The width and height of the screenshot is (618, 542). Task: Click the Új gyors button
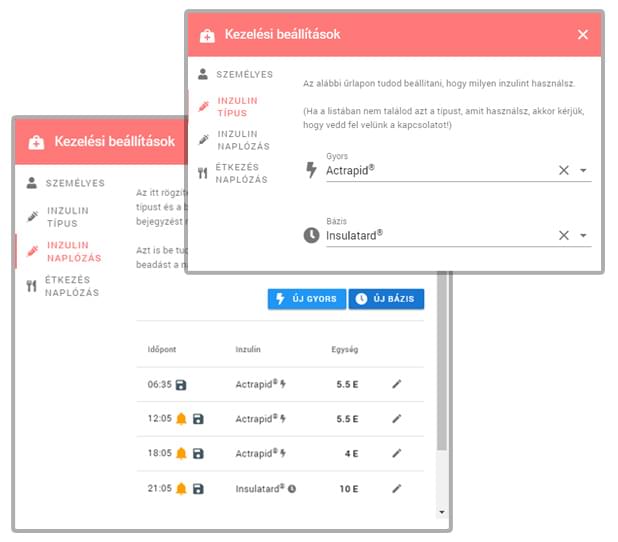(x=305, y=299)
